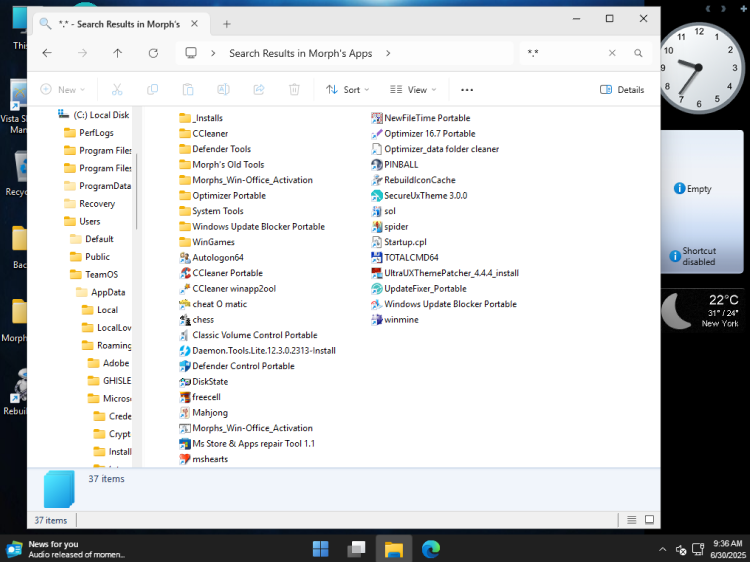
Task: Open the _Installs folder
Action: tap(201, 118)
